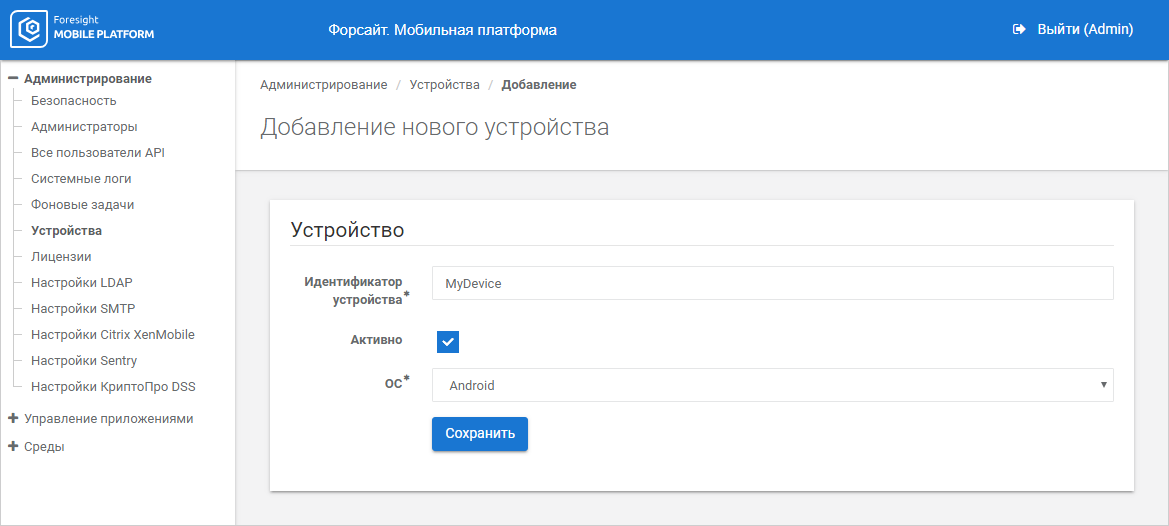The width and height of the screenshot is (1169, 526).
Task: Click the Сохранить button
Action: coord(479,434)
